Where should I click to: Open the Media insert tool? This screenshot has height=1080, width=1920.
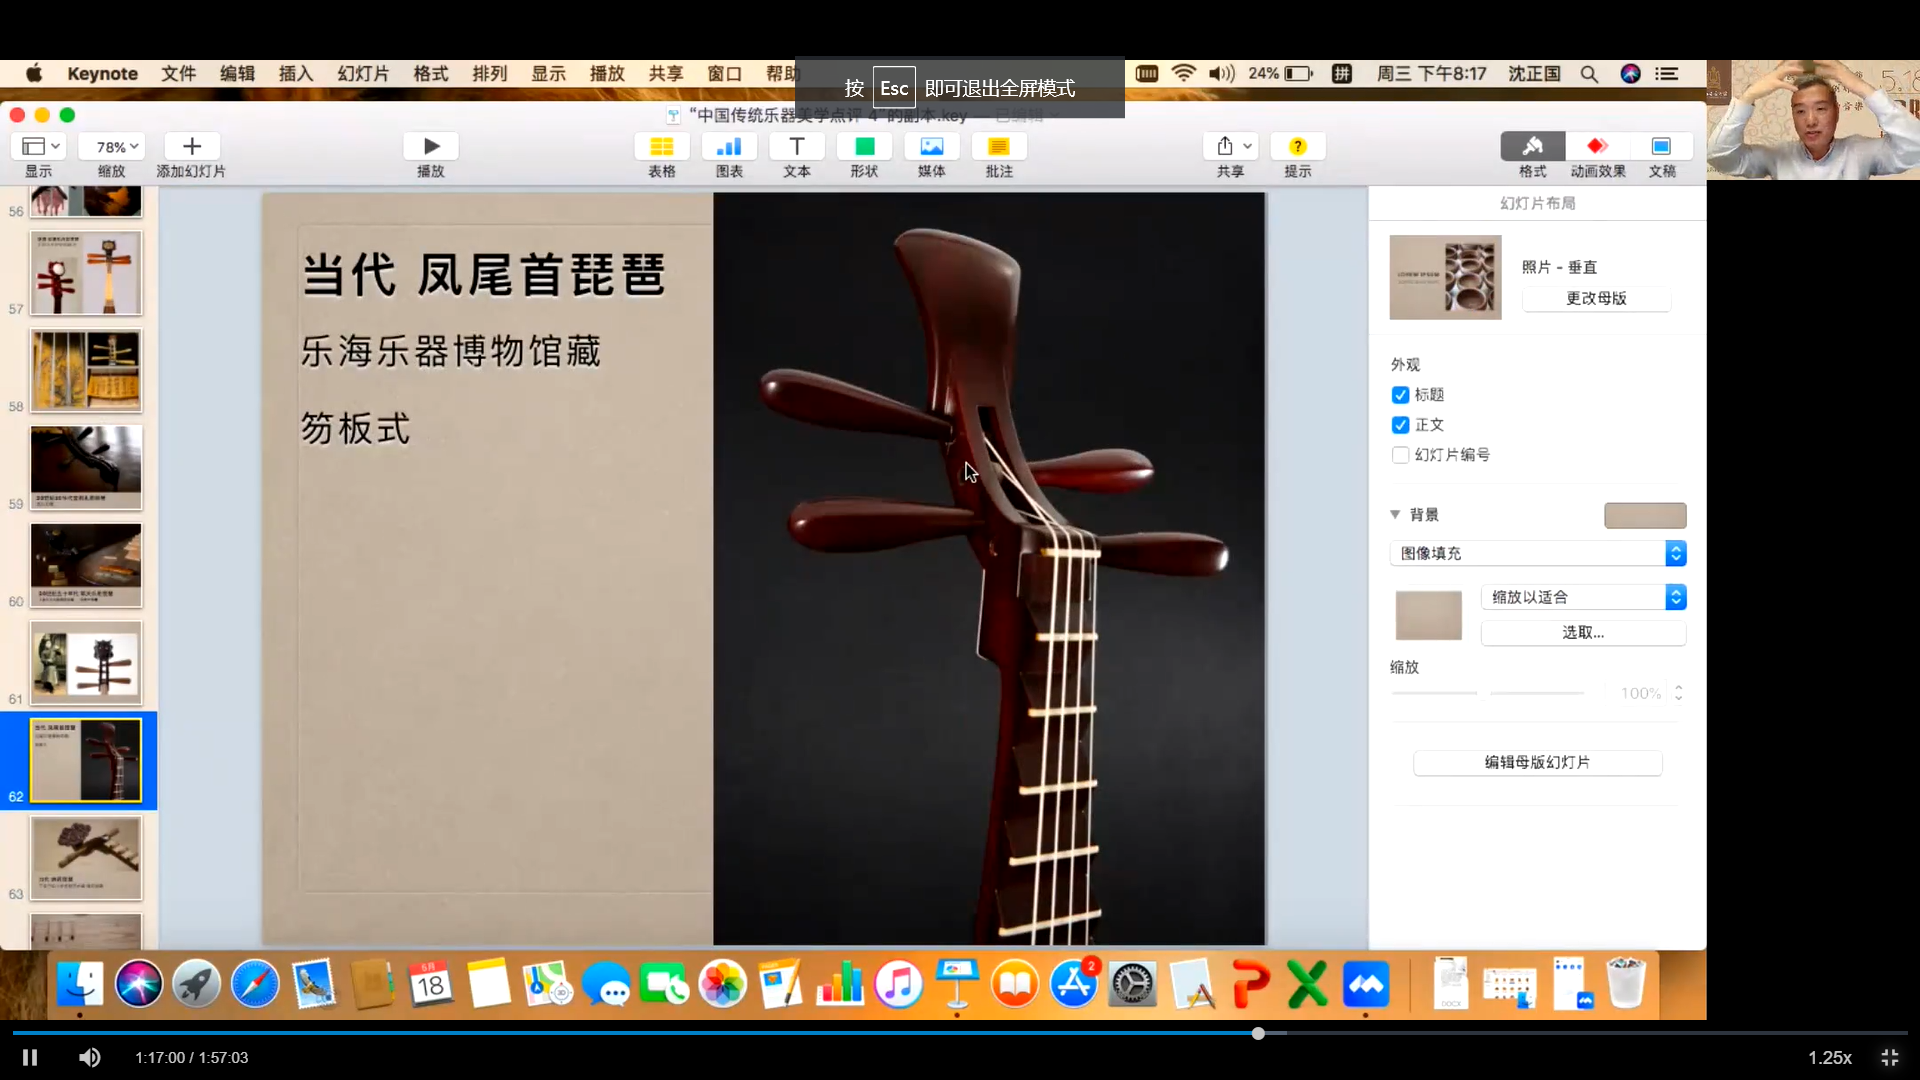click(931, 147)
